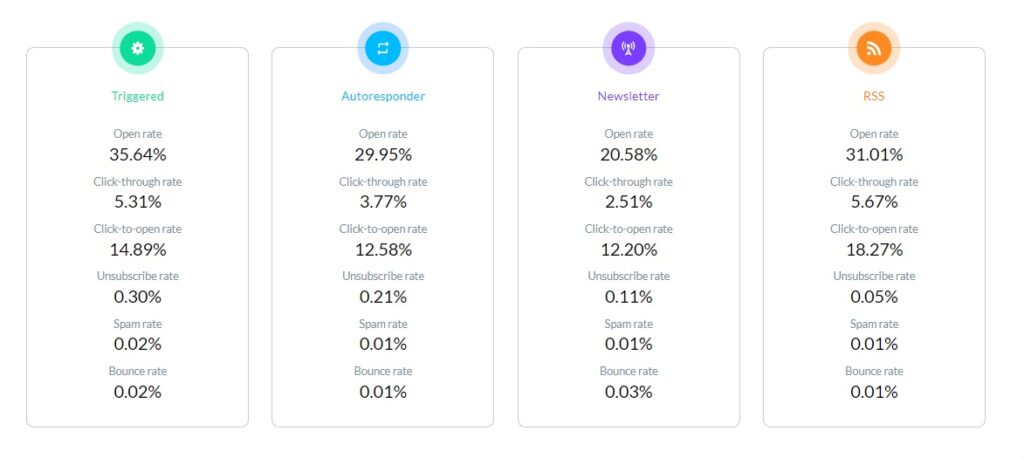Open the Autoresponder heading link
1024x458 pixels.
point(383,96)
